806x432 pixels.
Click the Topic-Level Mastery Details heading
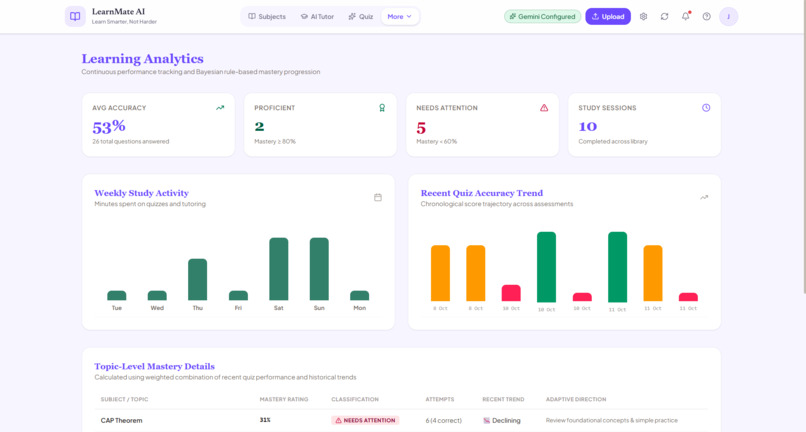154,366
